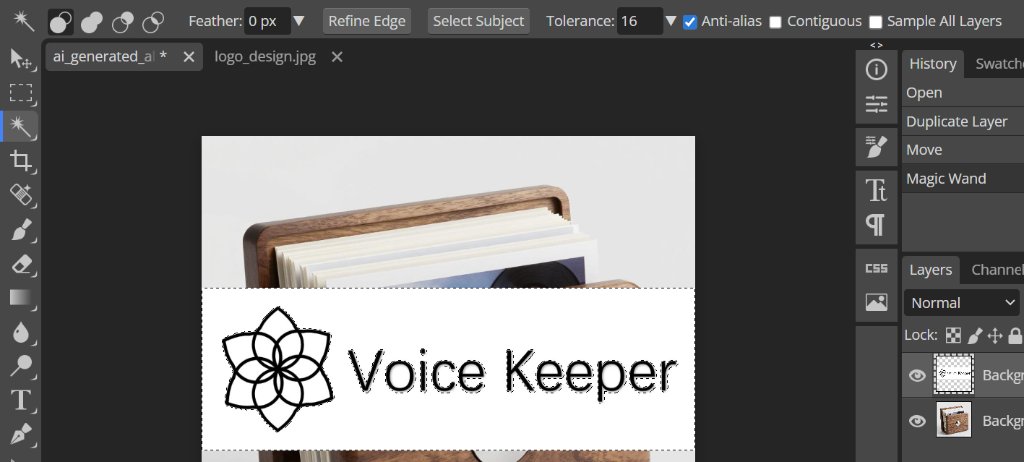Select the Blur drop tool
Screen dimensions: 1024x462
coord(21,332)
